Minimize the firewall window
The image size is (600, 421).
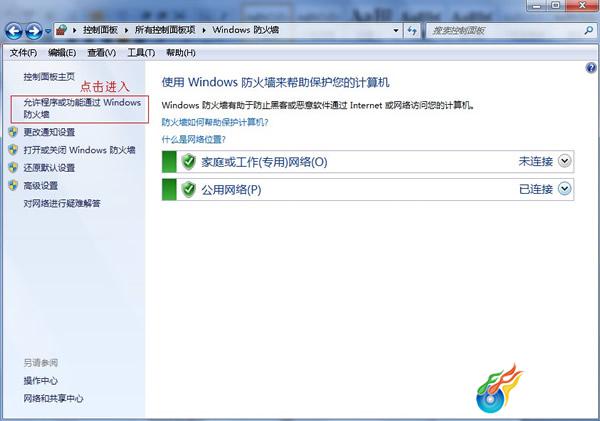[538, 5]
